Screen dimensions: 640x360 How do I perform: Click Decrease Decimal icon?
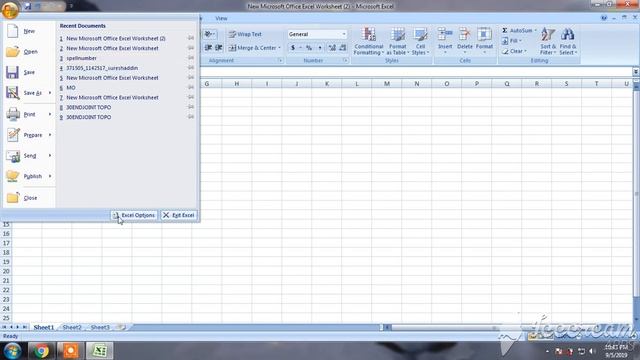342,48
